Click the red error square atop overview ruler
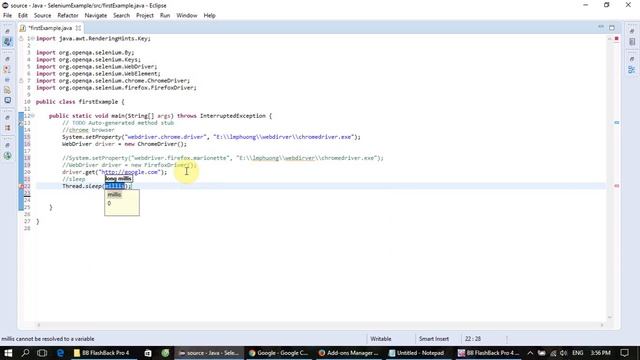This screenshot has height=360, width=640. click(616, 39)
